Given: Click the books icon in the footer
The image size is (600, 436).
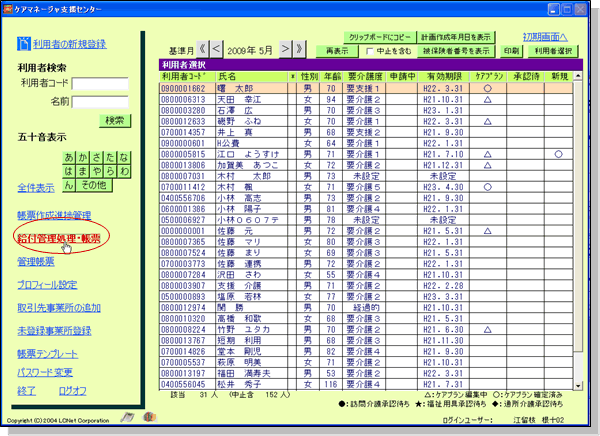Looking at the screenshot, I should point(150,417).
